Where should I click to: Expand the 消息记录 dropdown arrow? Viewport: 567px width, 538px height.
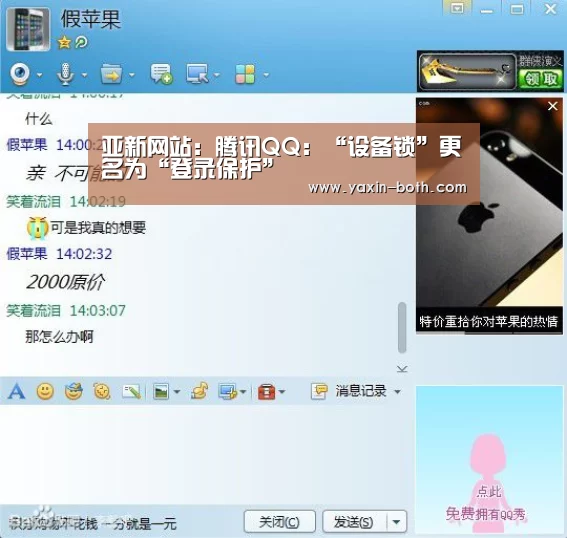[397, 392]
